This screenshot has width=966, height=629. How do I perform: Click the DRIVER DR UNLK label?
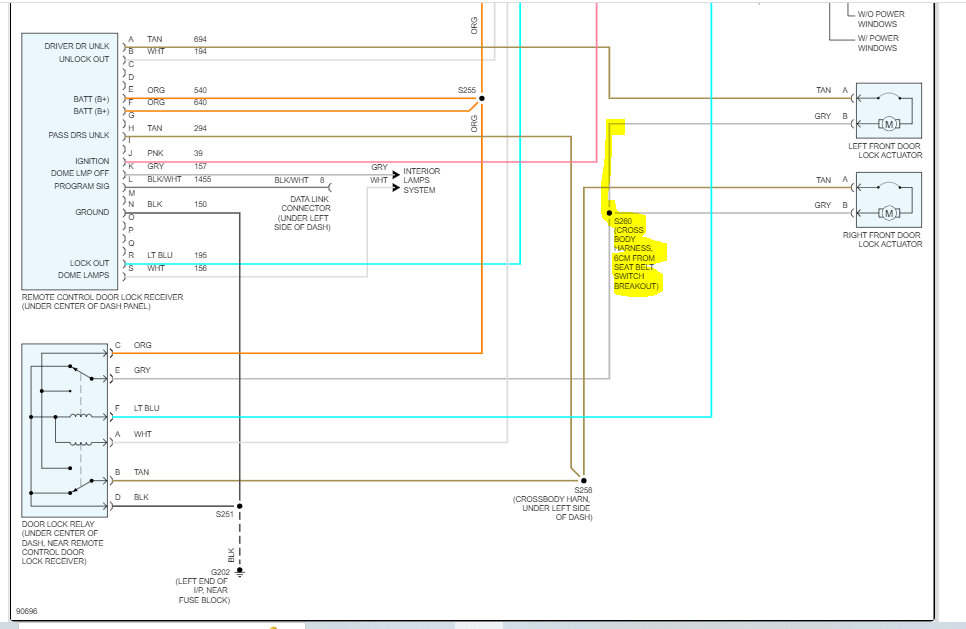point(76,46)
